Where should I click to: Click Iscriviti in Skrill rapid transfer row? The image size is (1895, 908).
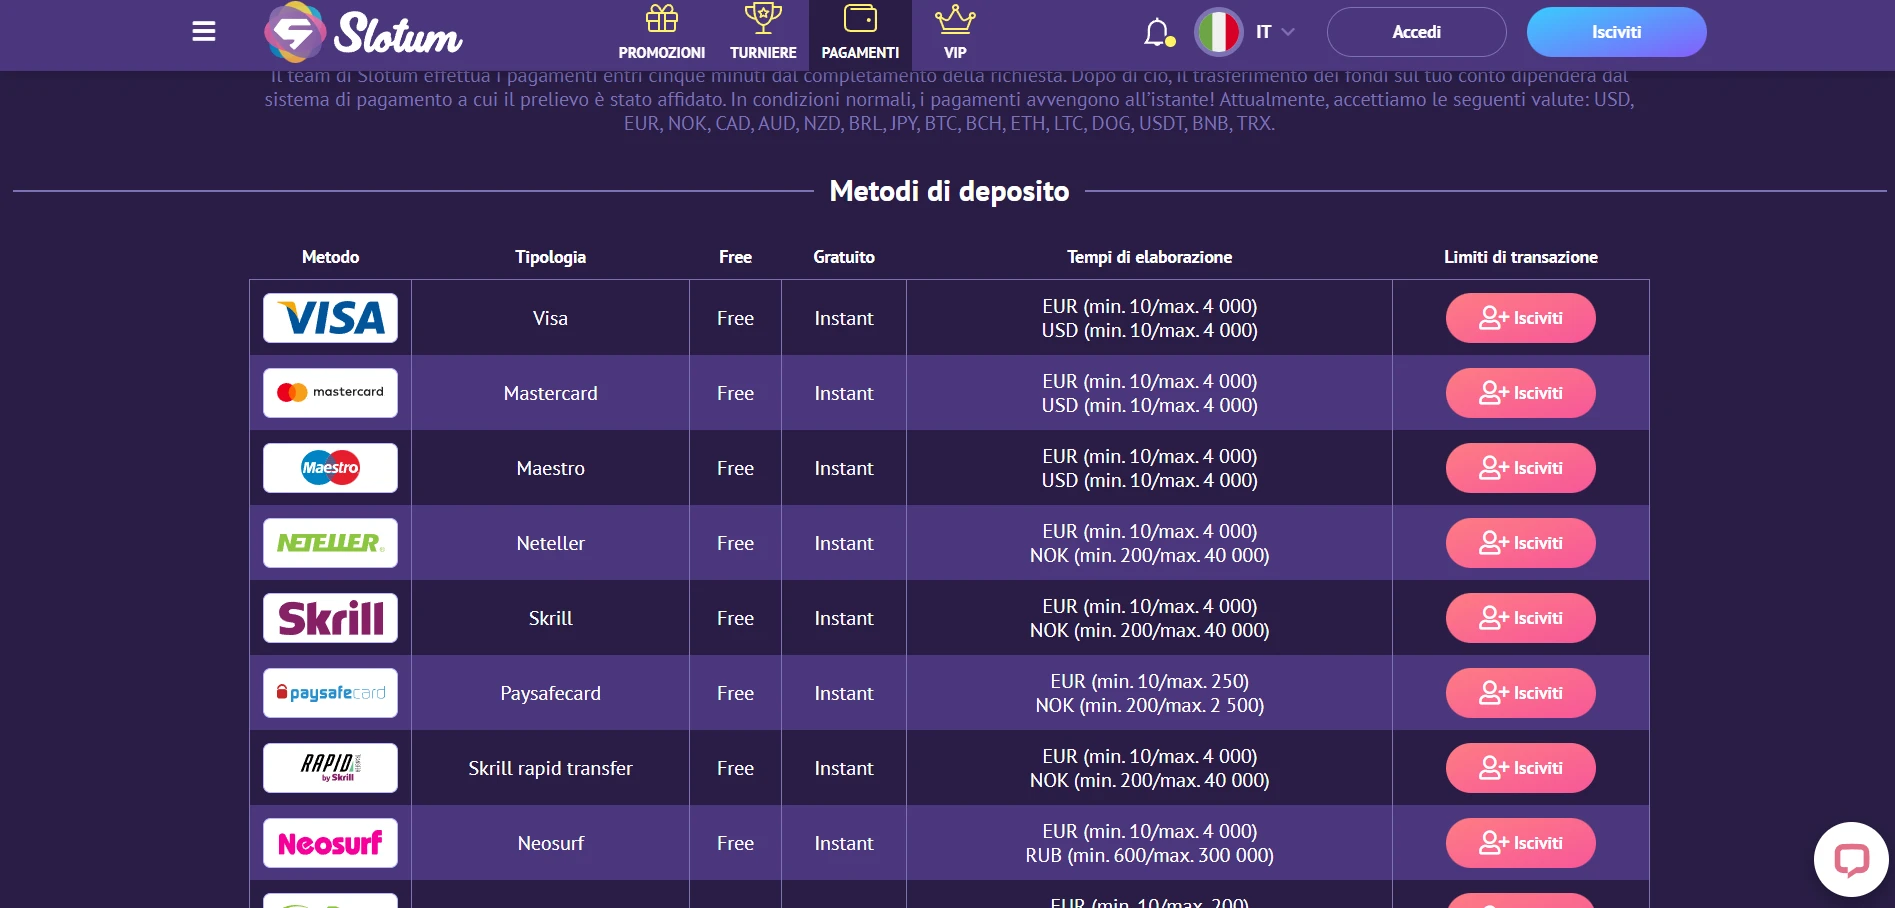[x=1520, y=768]
